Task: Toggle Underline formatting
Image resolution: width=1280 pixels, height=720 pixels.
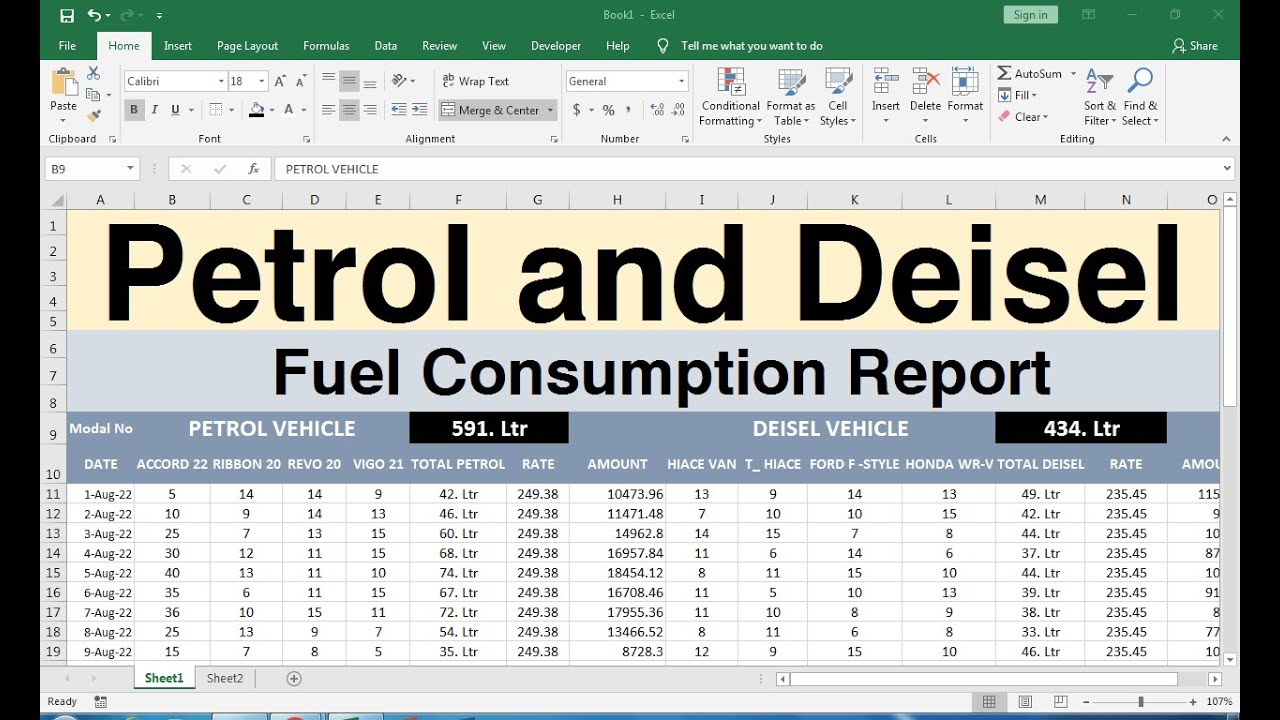Action: pos(176,110)
